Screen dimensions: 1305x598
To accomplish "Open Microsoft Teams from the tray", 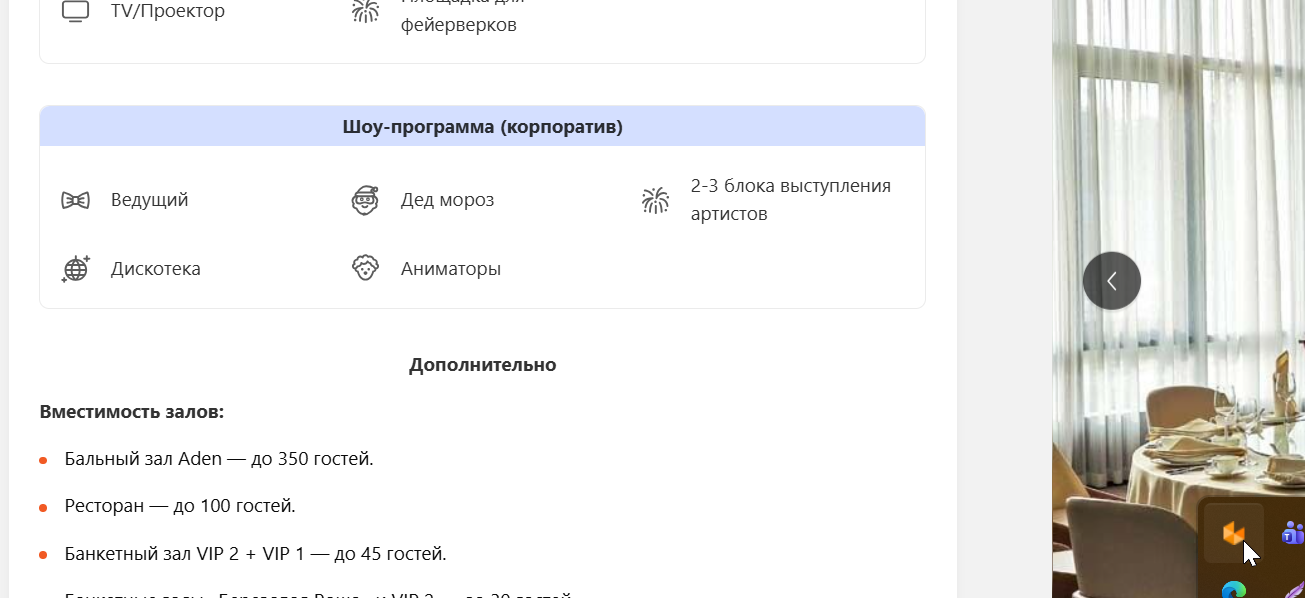I will [x=1292, y=532].
